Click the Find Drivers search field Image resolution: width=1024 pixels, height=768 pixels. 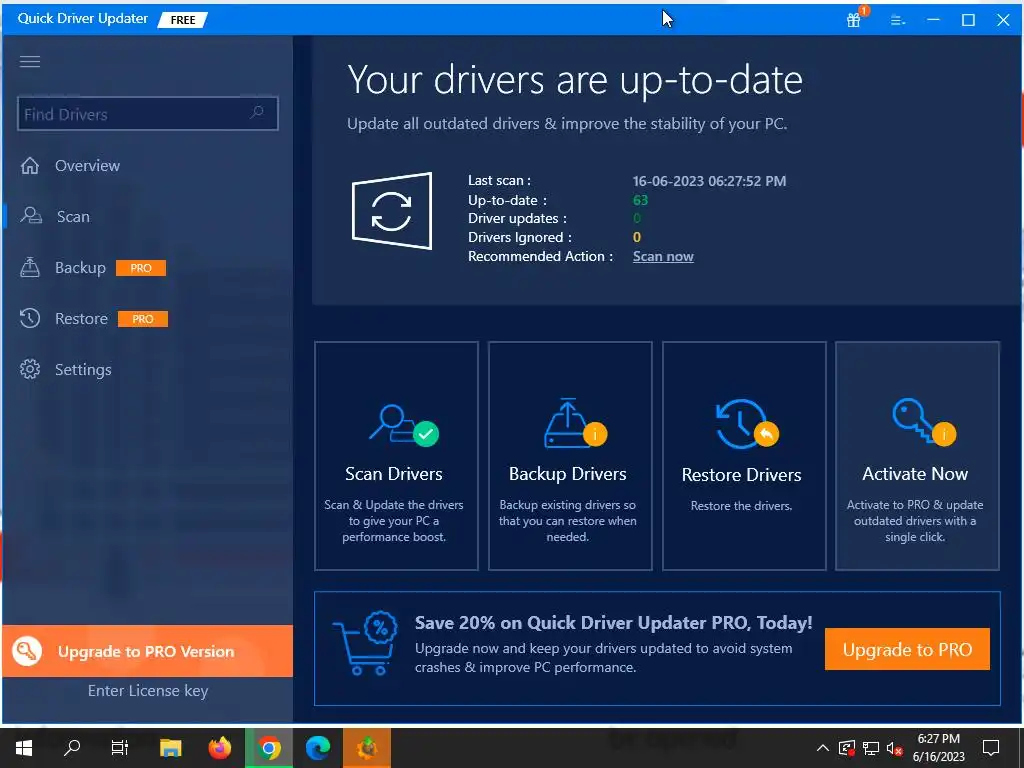pos(148,114)
